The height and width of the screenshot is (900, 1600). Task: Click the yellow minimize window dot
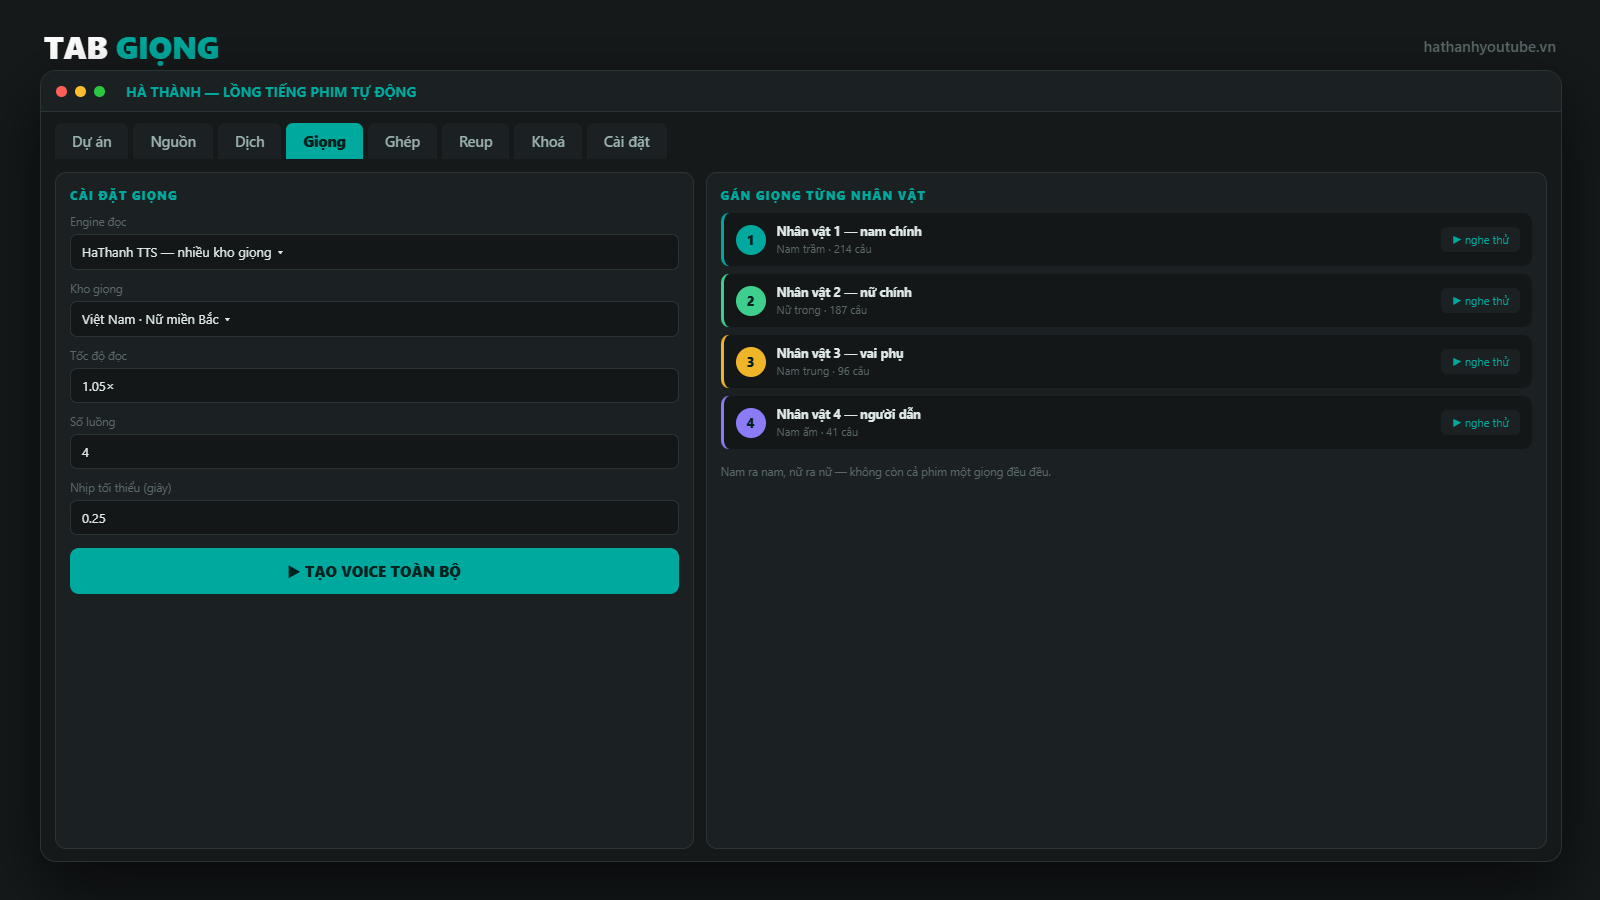point(81,91)
